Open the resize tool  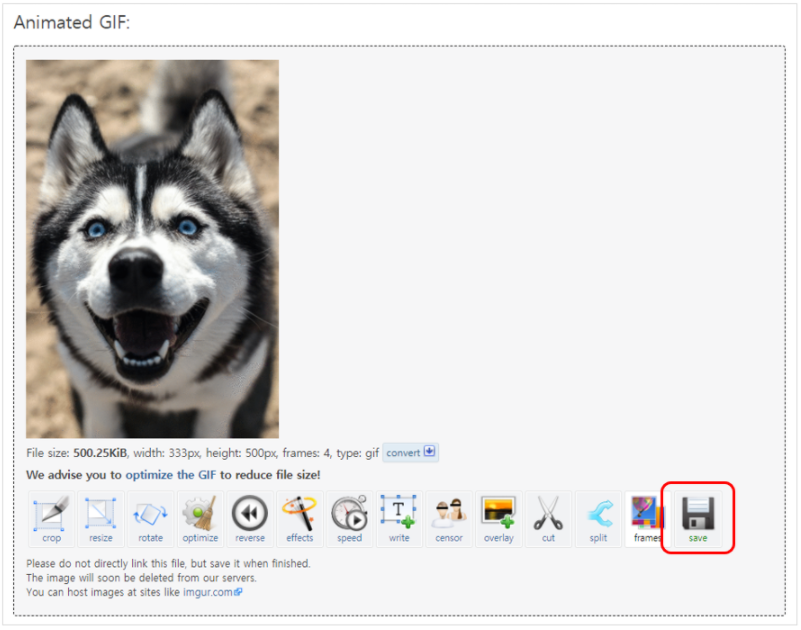101,519
